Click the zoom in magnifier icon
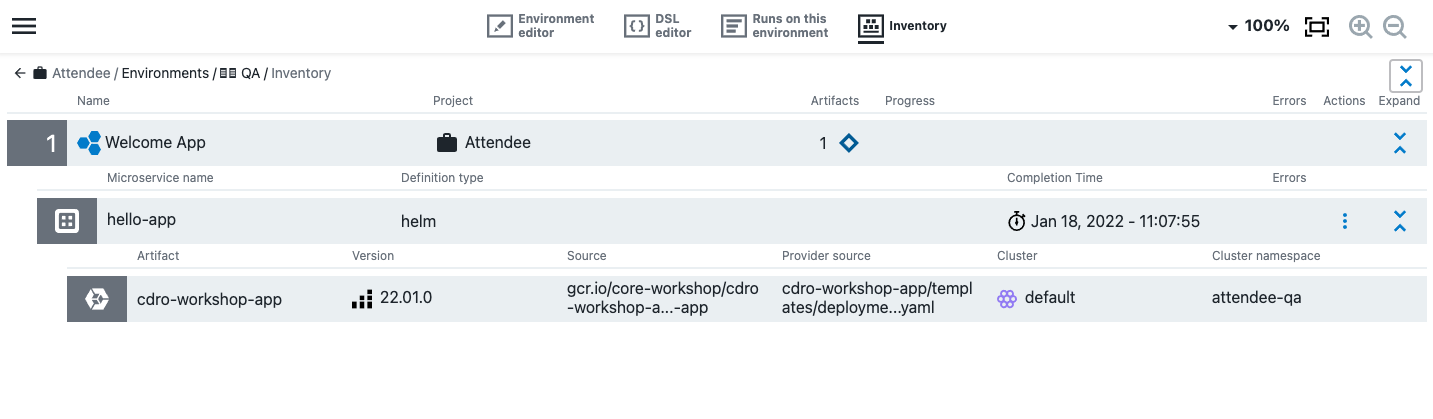Viewport: 1433px width, 419px height. (1360, 27)
